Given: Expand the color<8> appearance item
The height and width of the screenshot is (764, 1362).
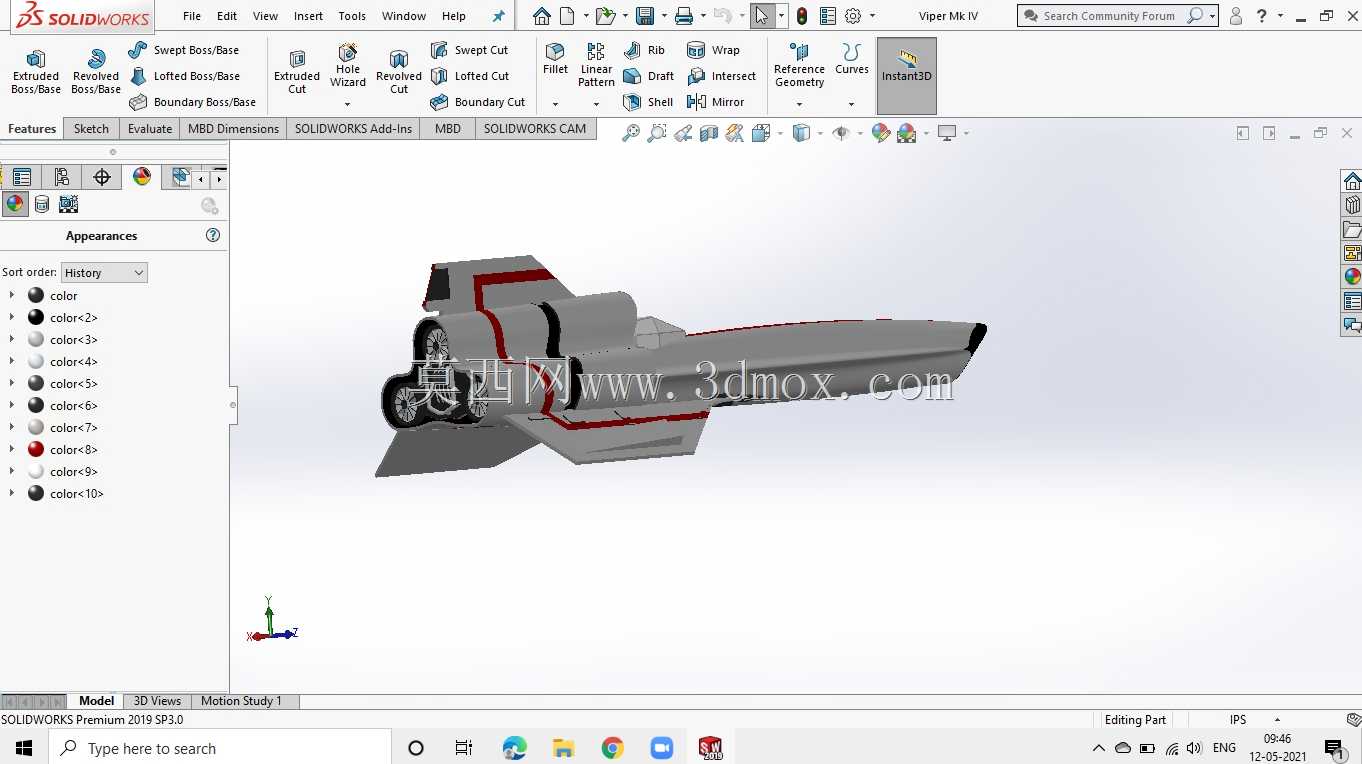Looking at the screenshot, I should 11,450.
